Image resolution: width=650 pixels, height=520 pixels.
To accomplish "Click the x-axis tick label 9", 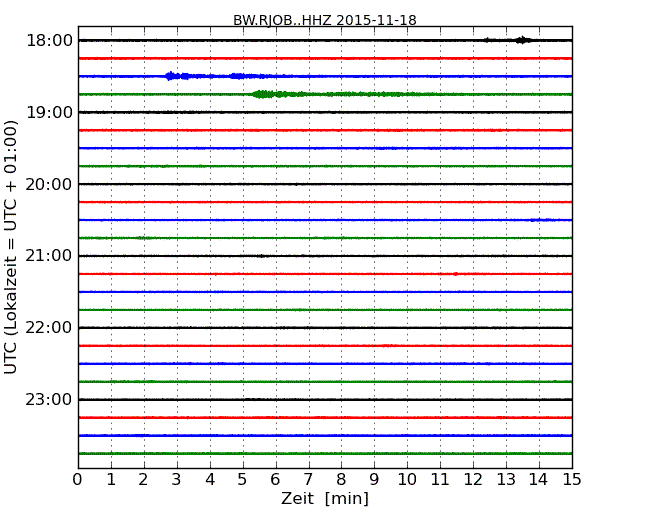I will pos(374,480).
